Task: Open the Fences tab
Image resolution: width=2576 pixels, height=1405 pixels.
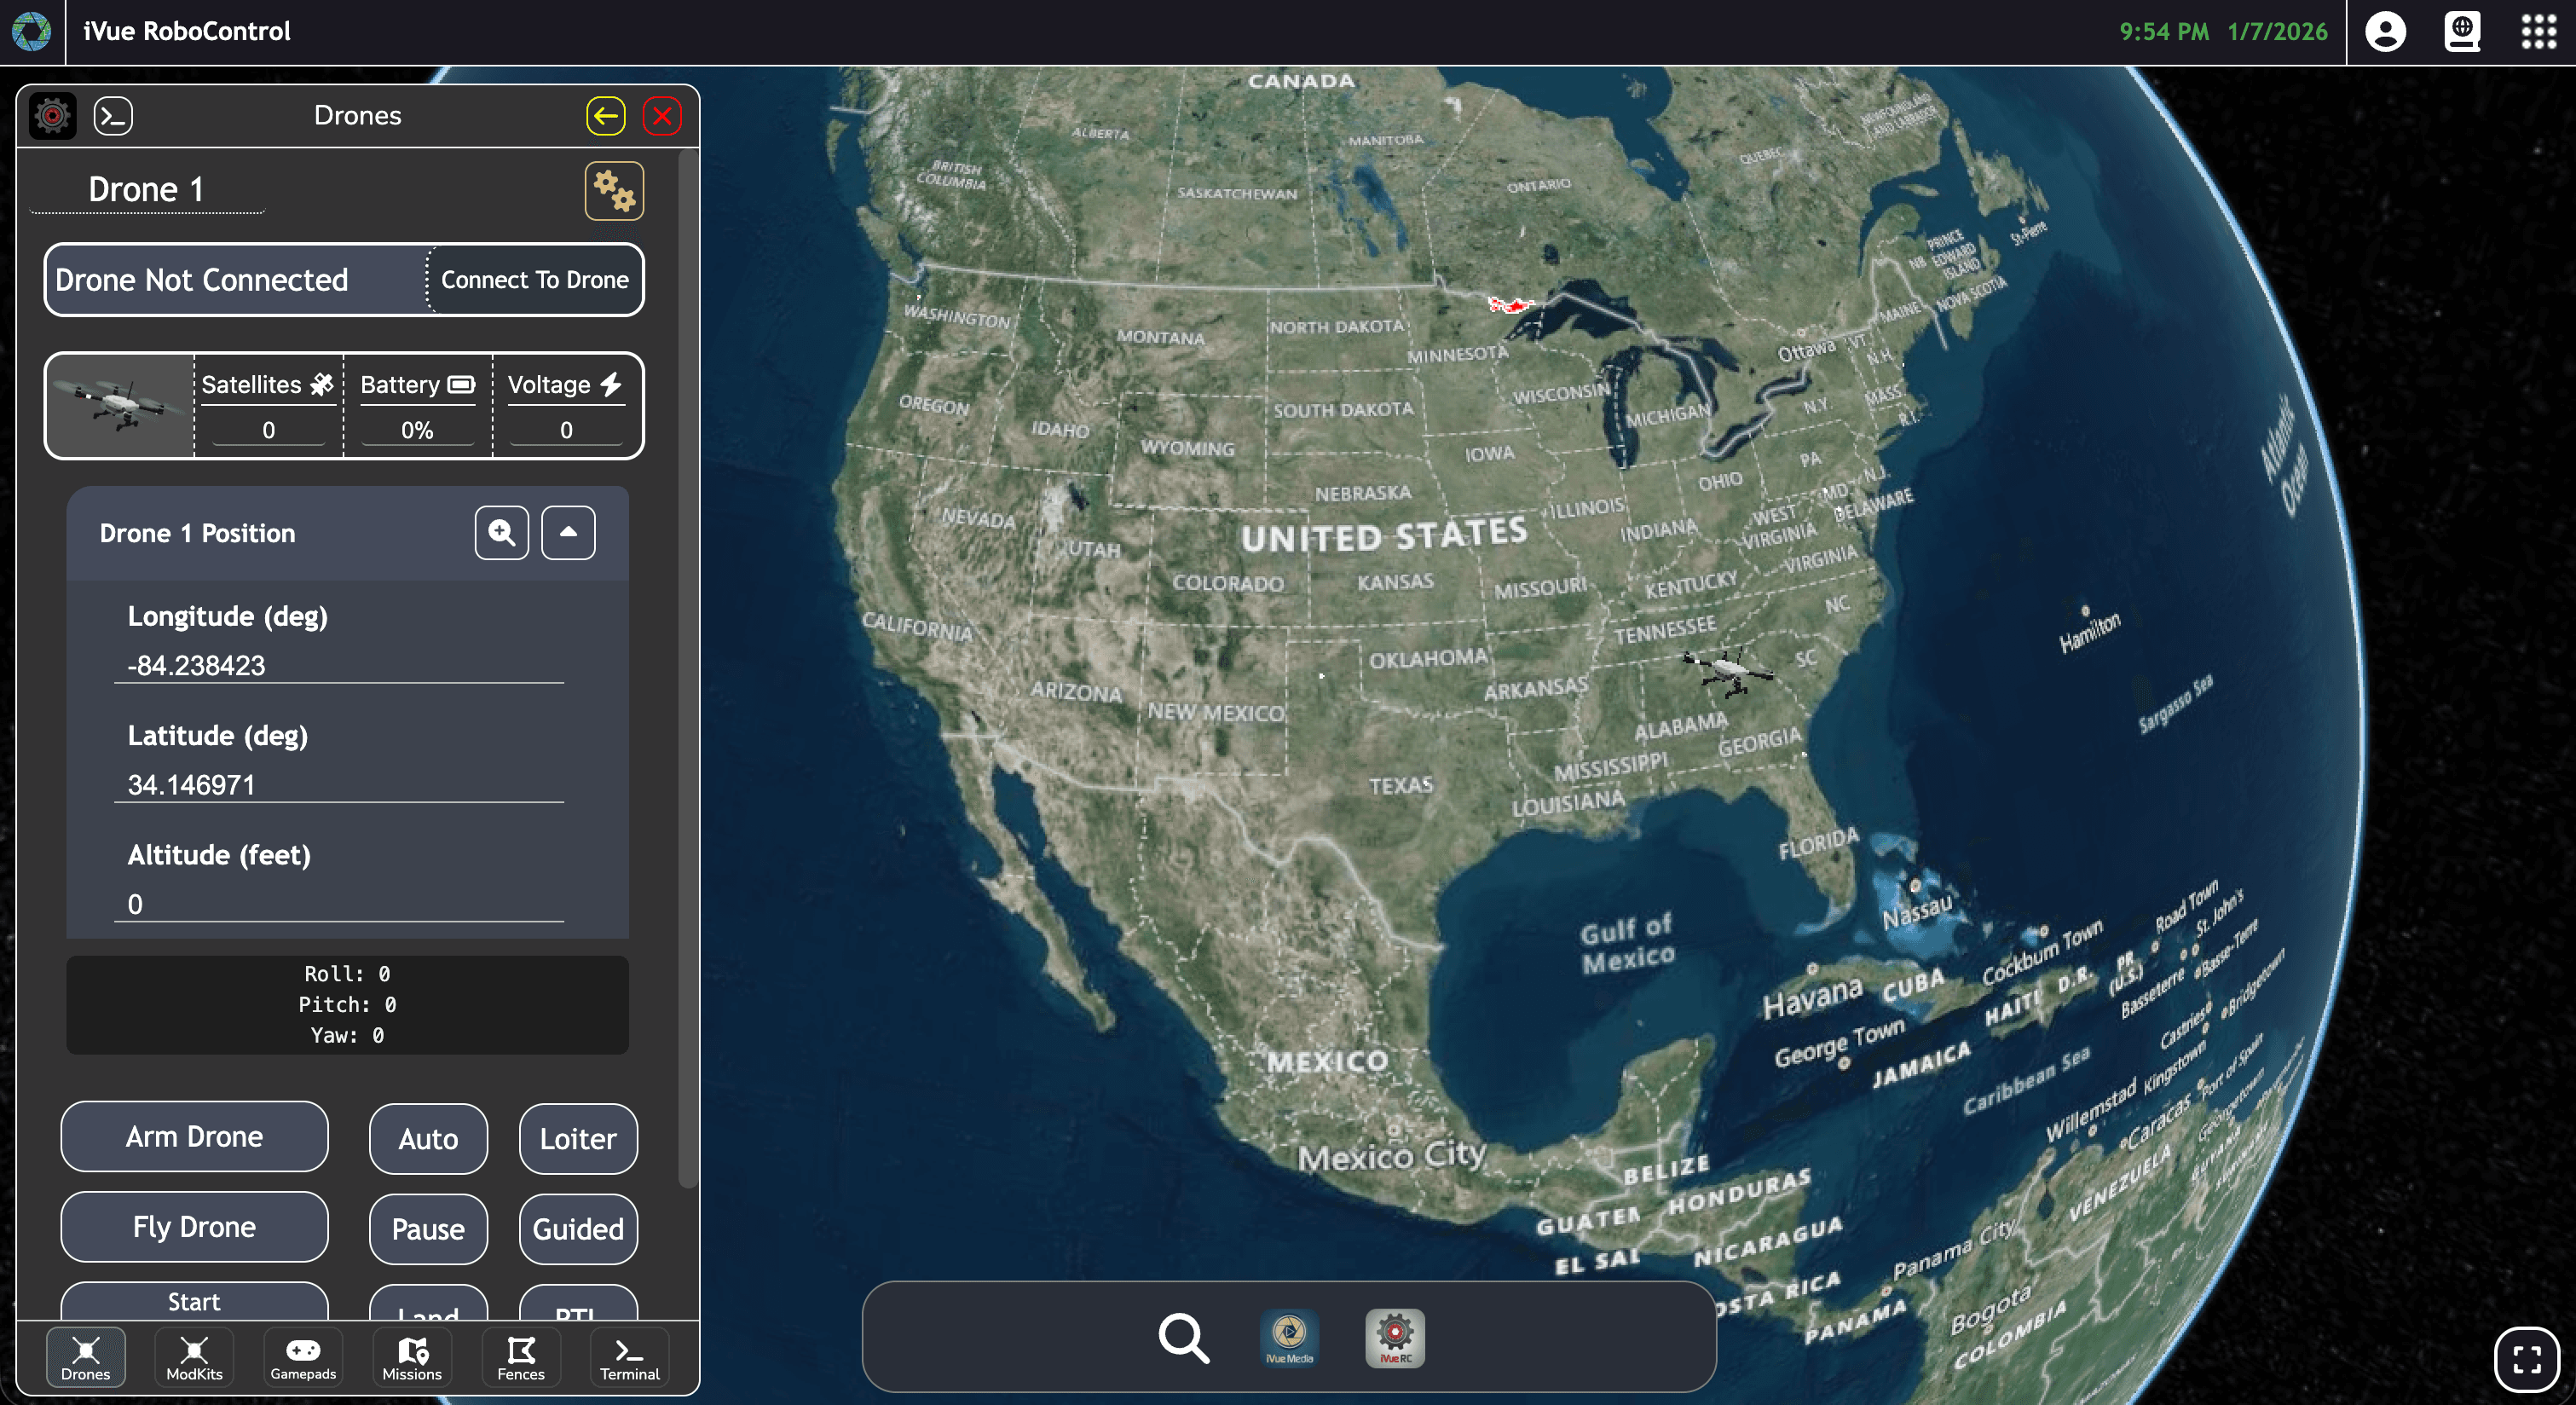Action: pyautogui.click(x=520, y=1358)
